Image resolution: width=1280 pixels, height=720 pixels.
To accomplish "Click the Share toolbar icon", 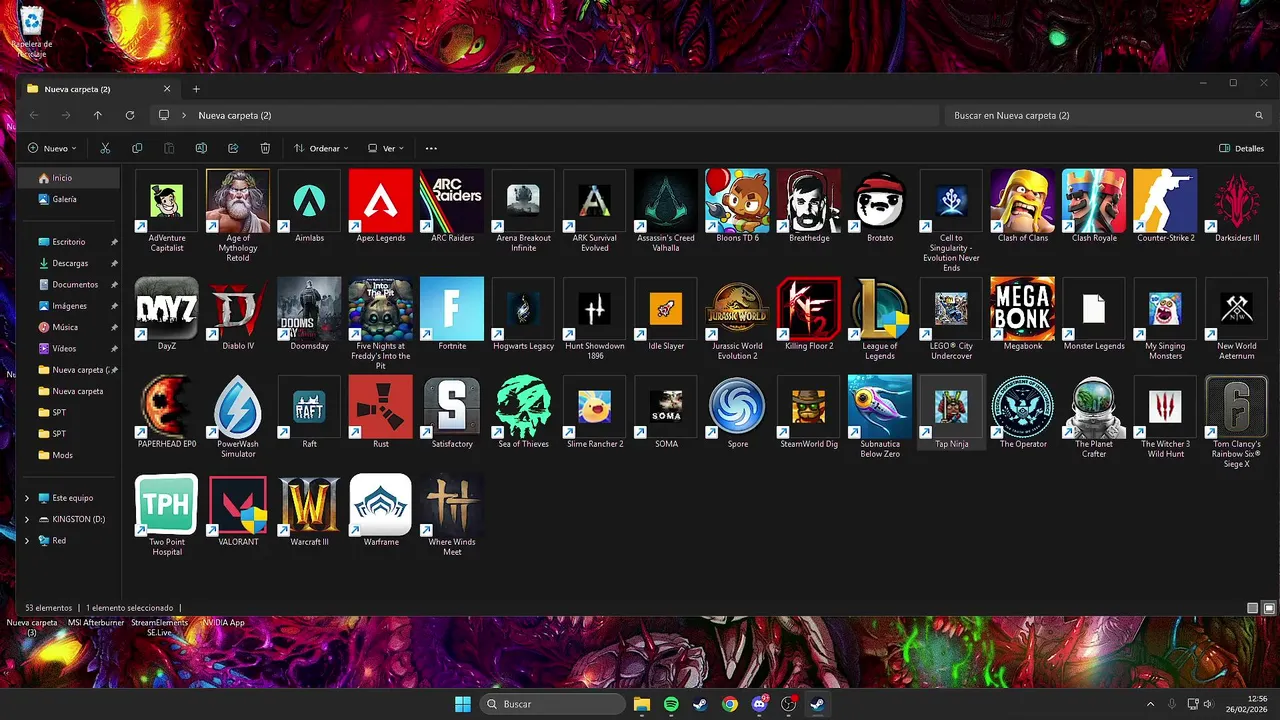I will 233,148.
